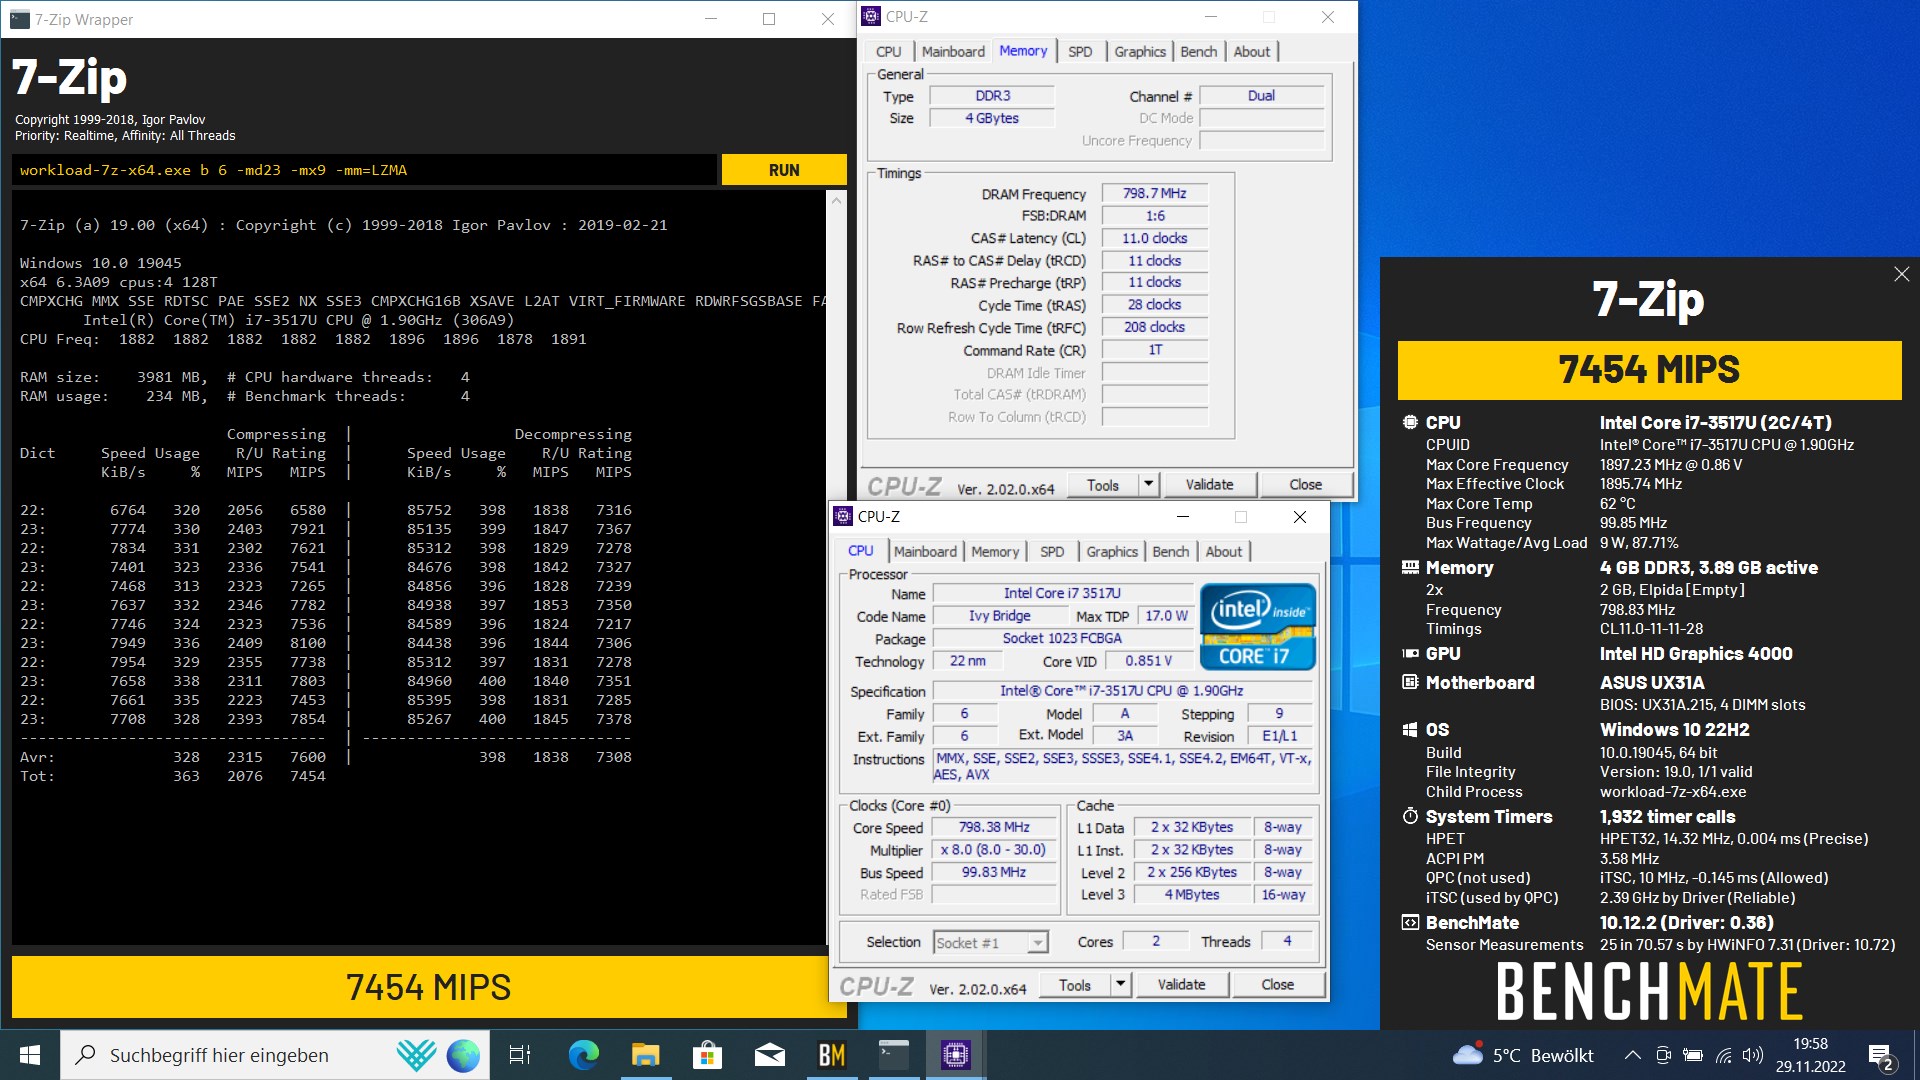The height and width of the screenshot is (1080, 1920).
Task: Open the notification center icon
Action: pyautogui.click(x=1881, y=1055)
